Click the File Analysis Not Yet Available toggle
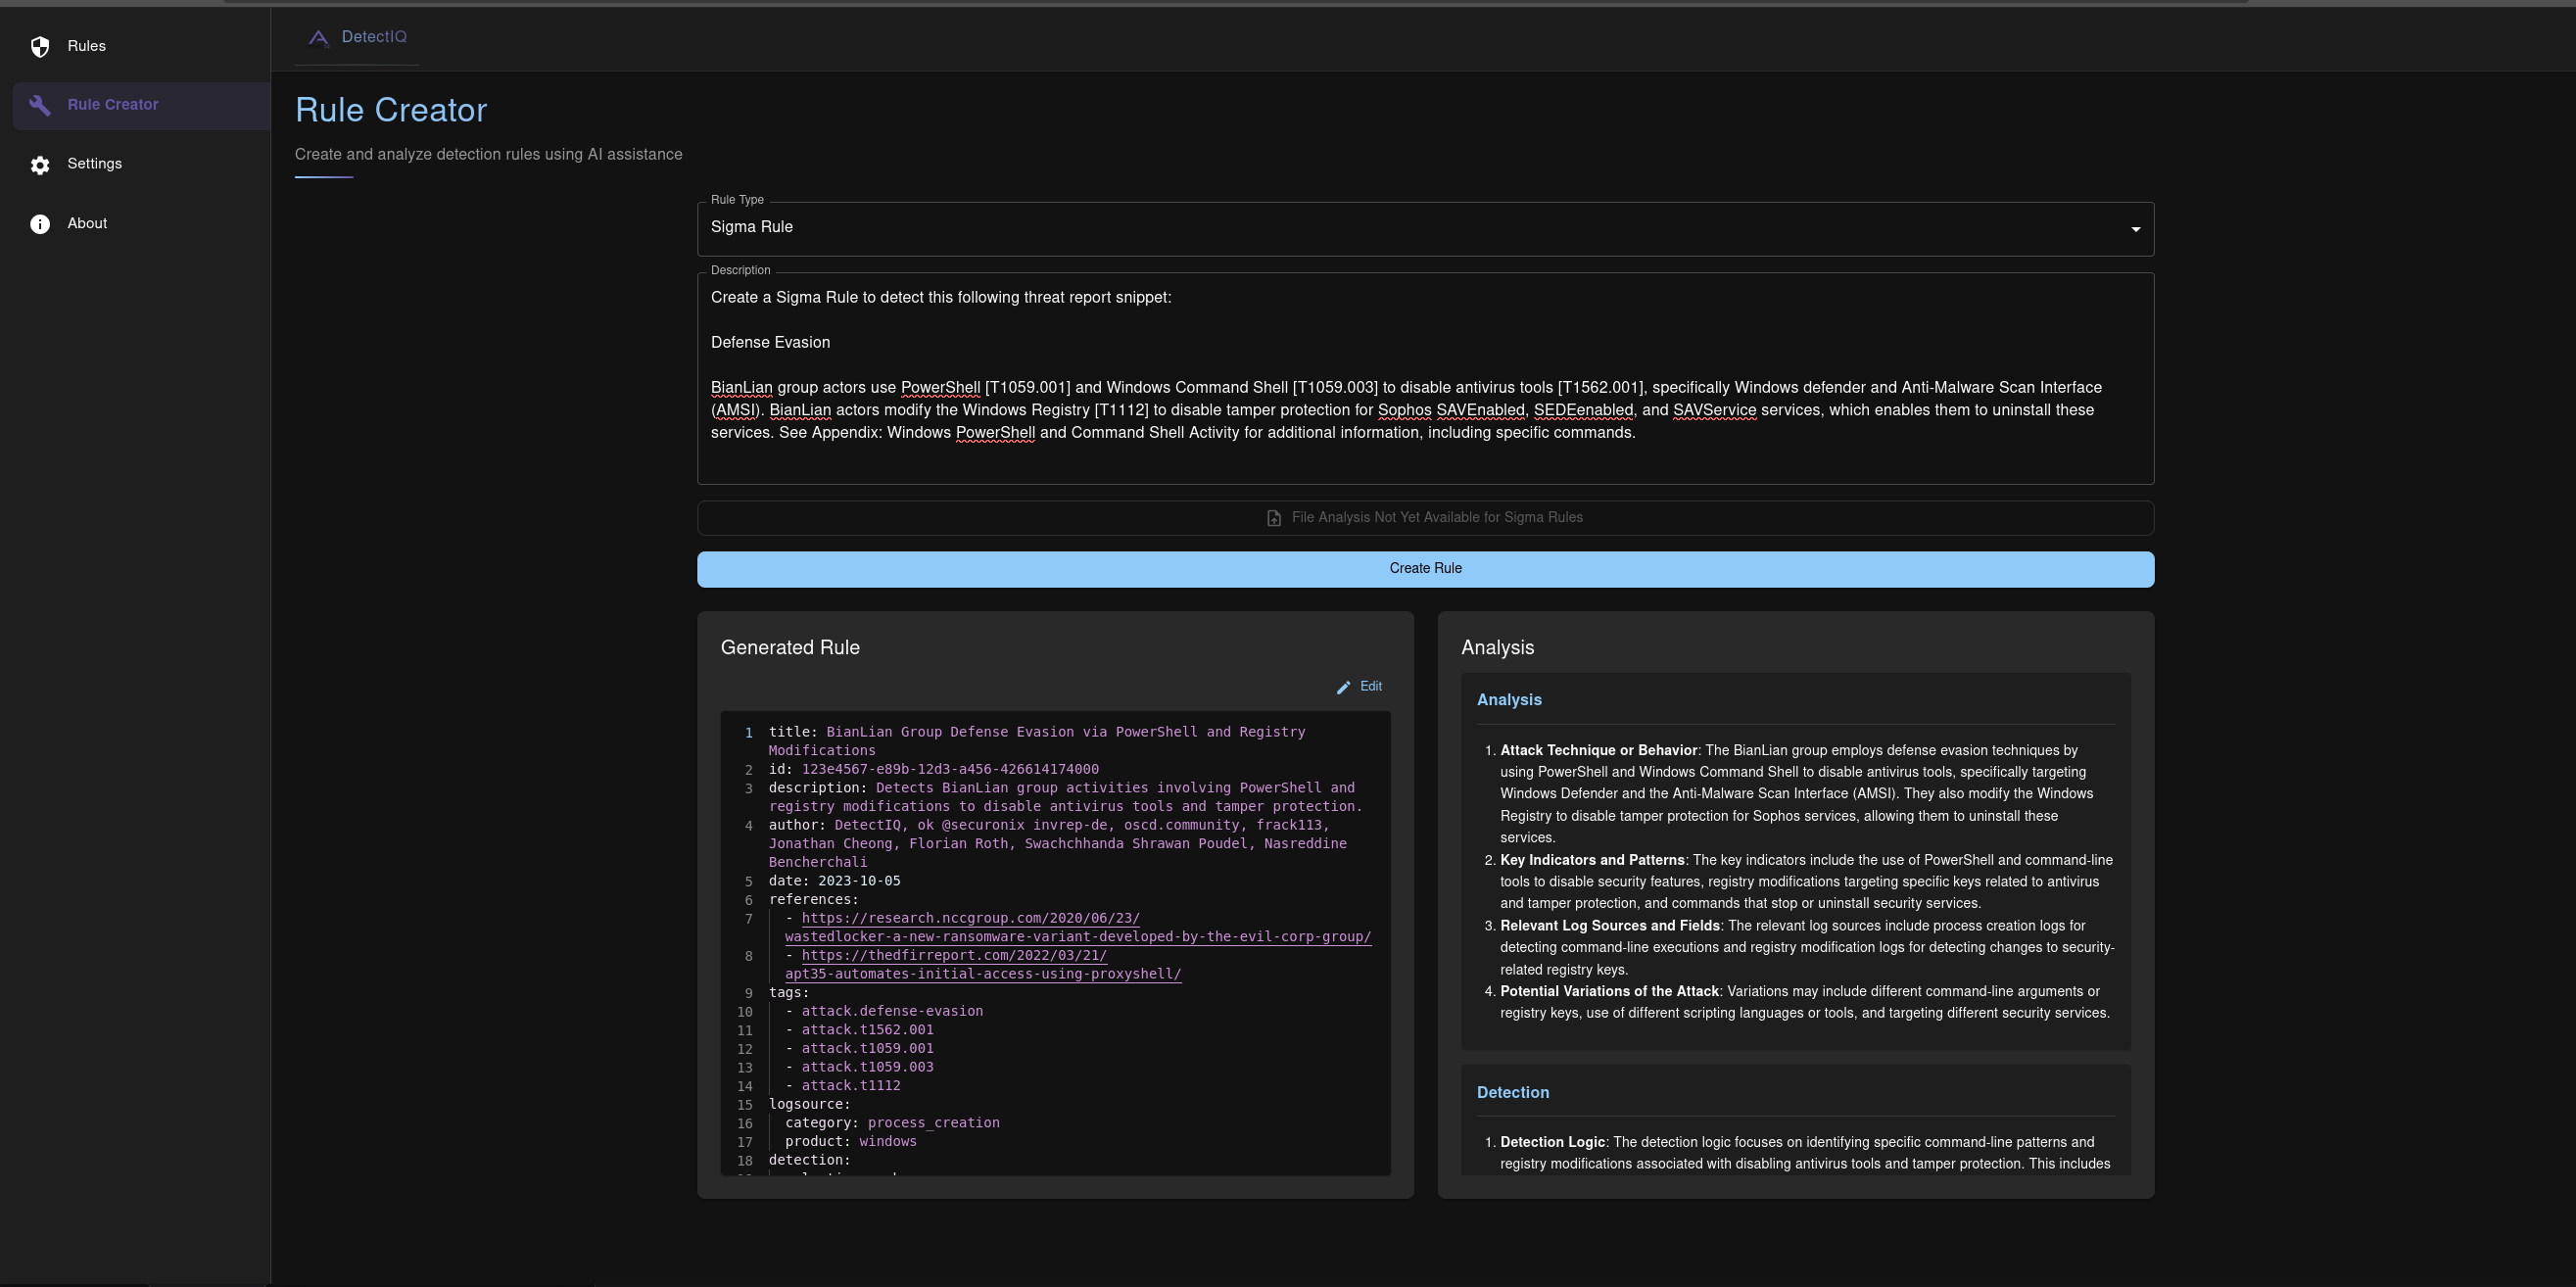This screenshot has height=1287, width=2576. point(1424,518)
